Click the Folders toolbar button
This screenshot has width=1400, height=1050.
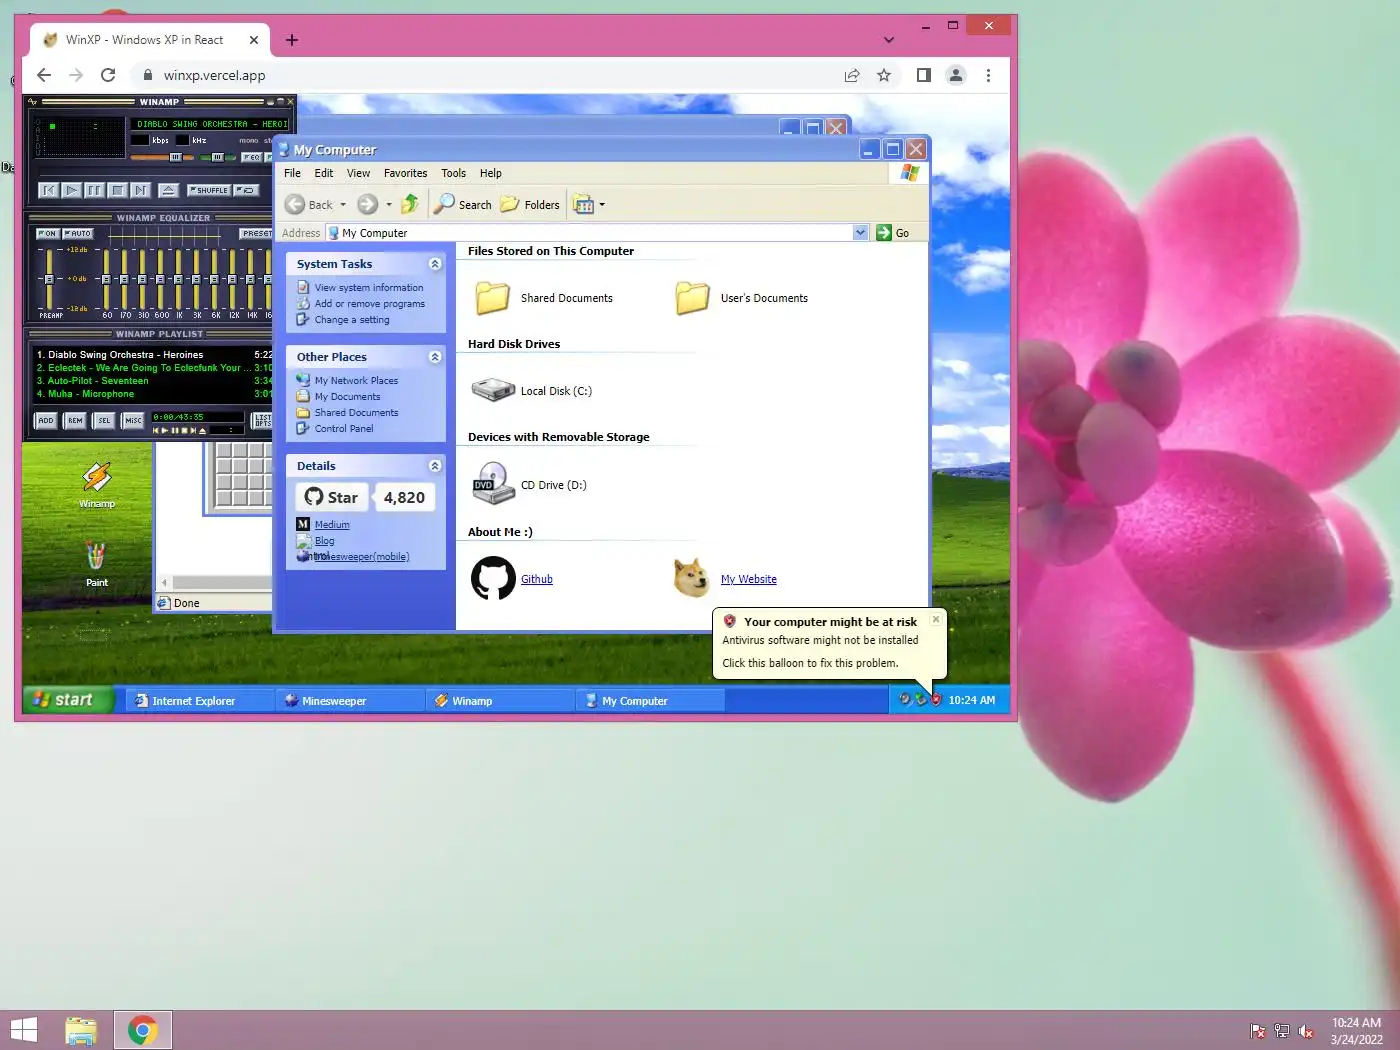[530, 205]
